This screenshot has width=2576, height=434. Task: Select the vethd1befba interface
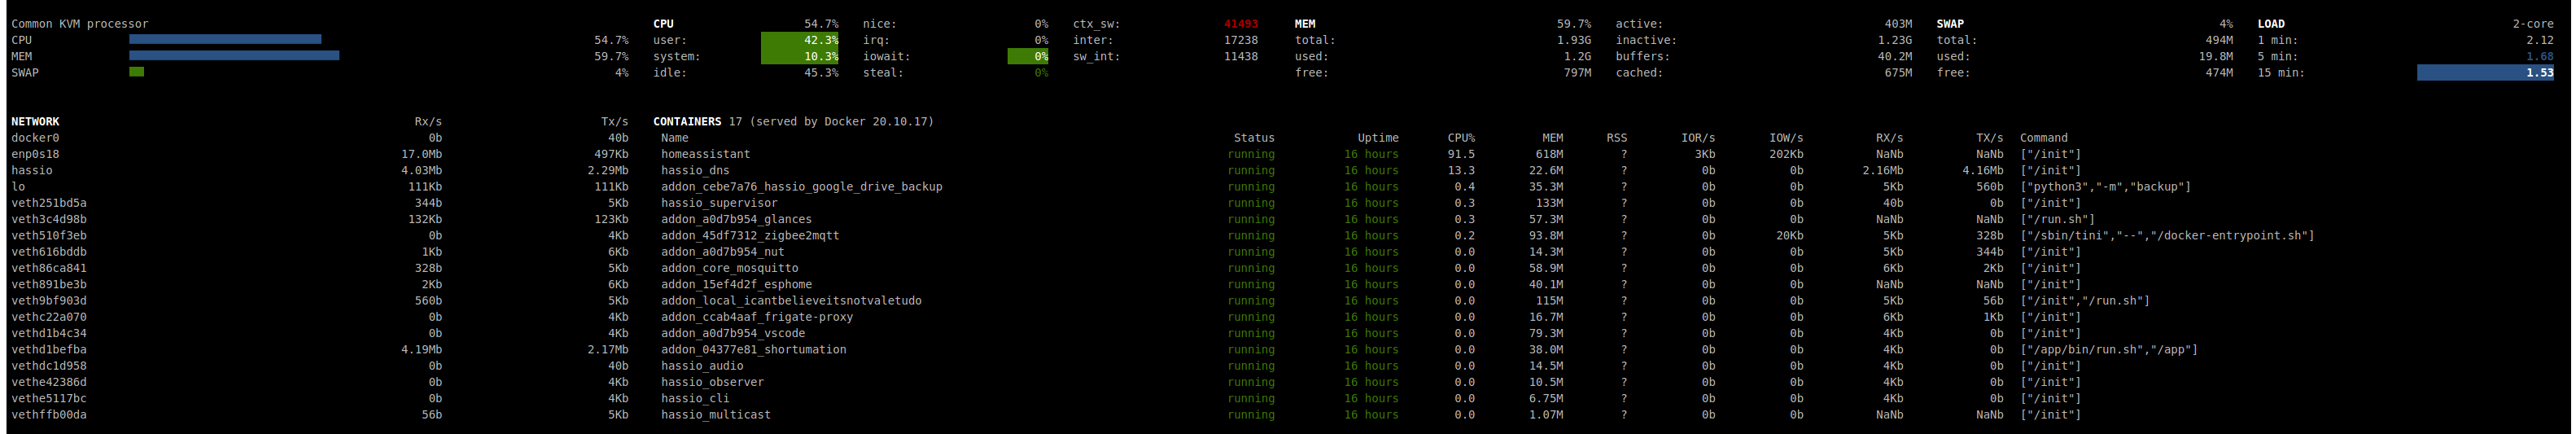pos(49,350)
